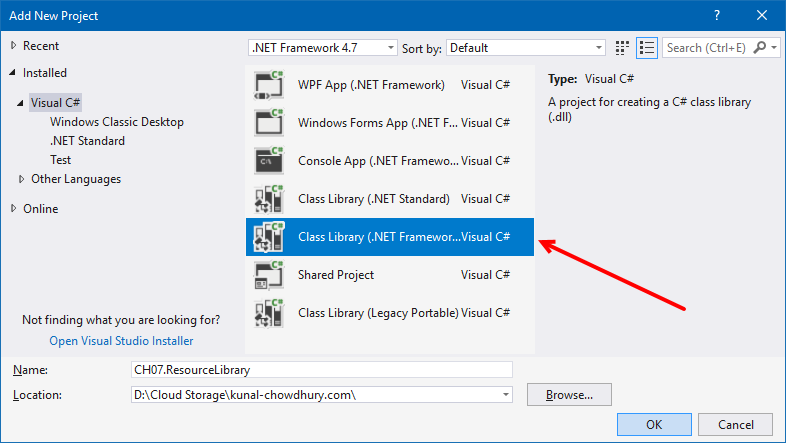Click the Class Library (Legacy Portable) icon

[x=269, y=313]
